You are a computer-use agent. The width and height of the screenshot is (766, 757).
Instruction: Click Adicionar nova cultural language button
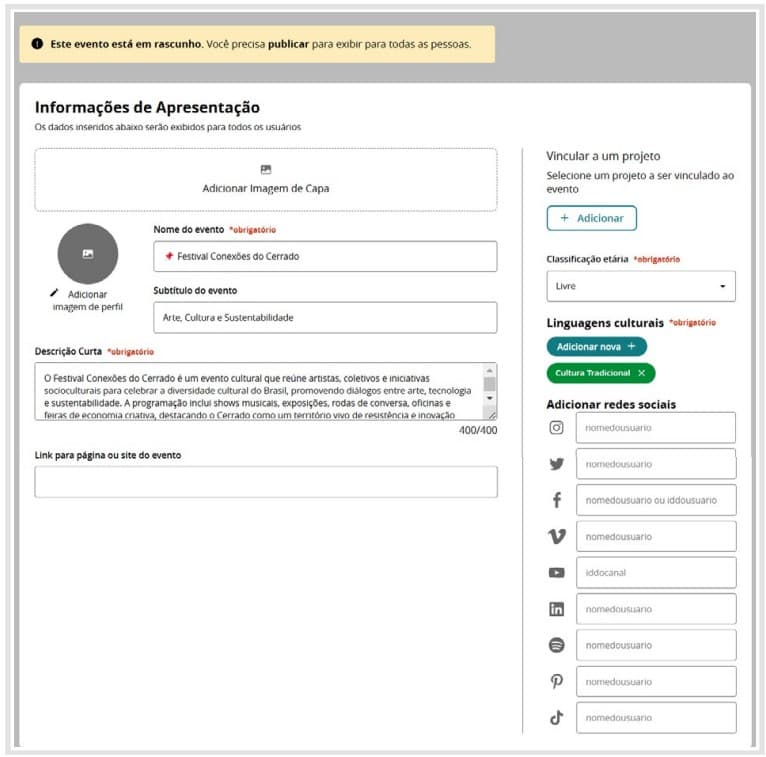pos(596,346)
